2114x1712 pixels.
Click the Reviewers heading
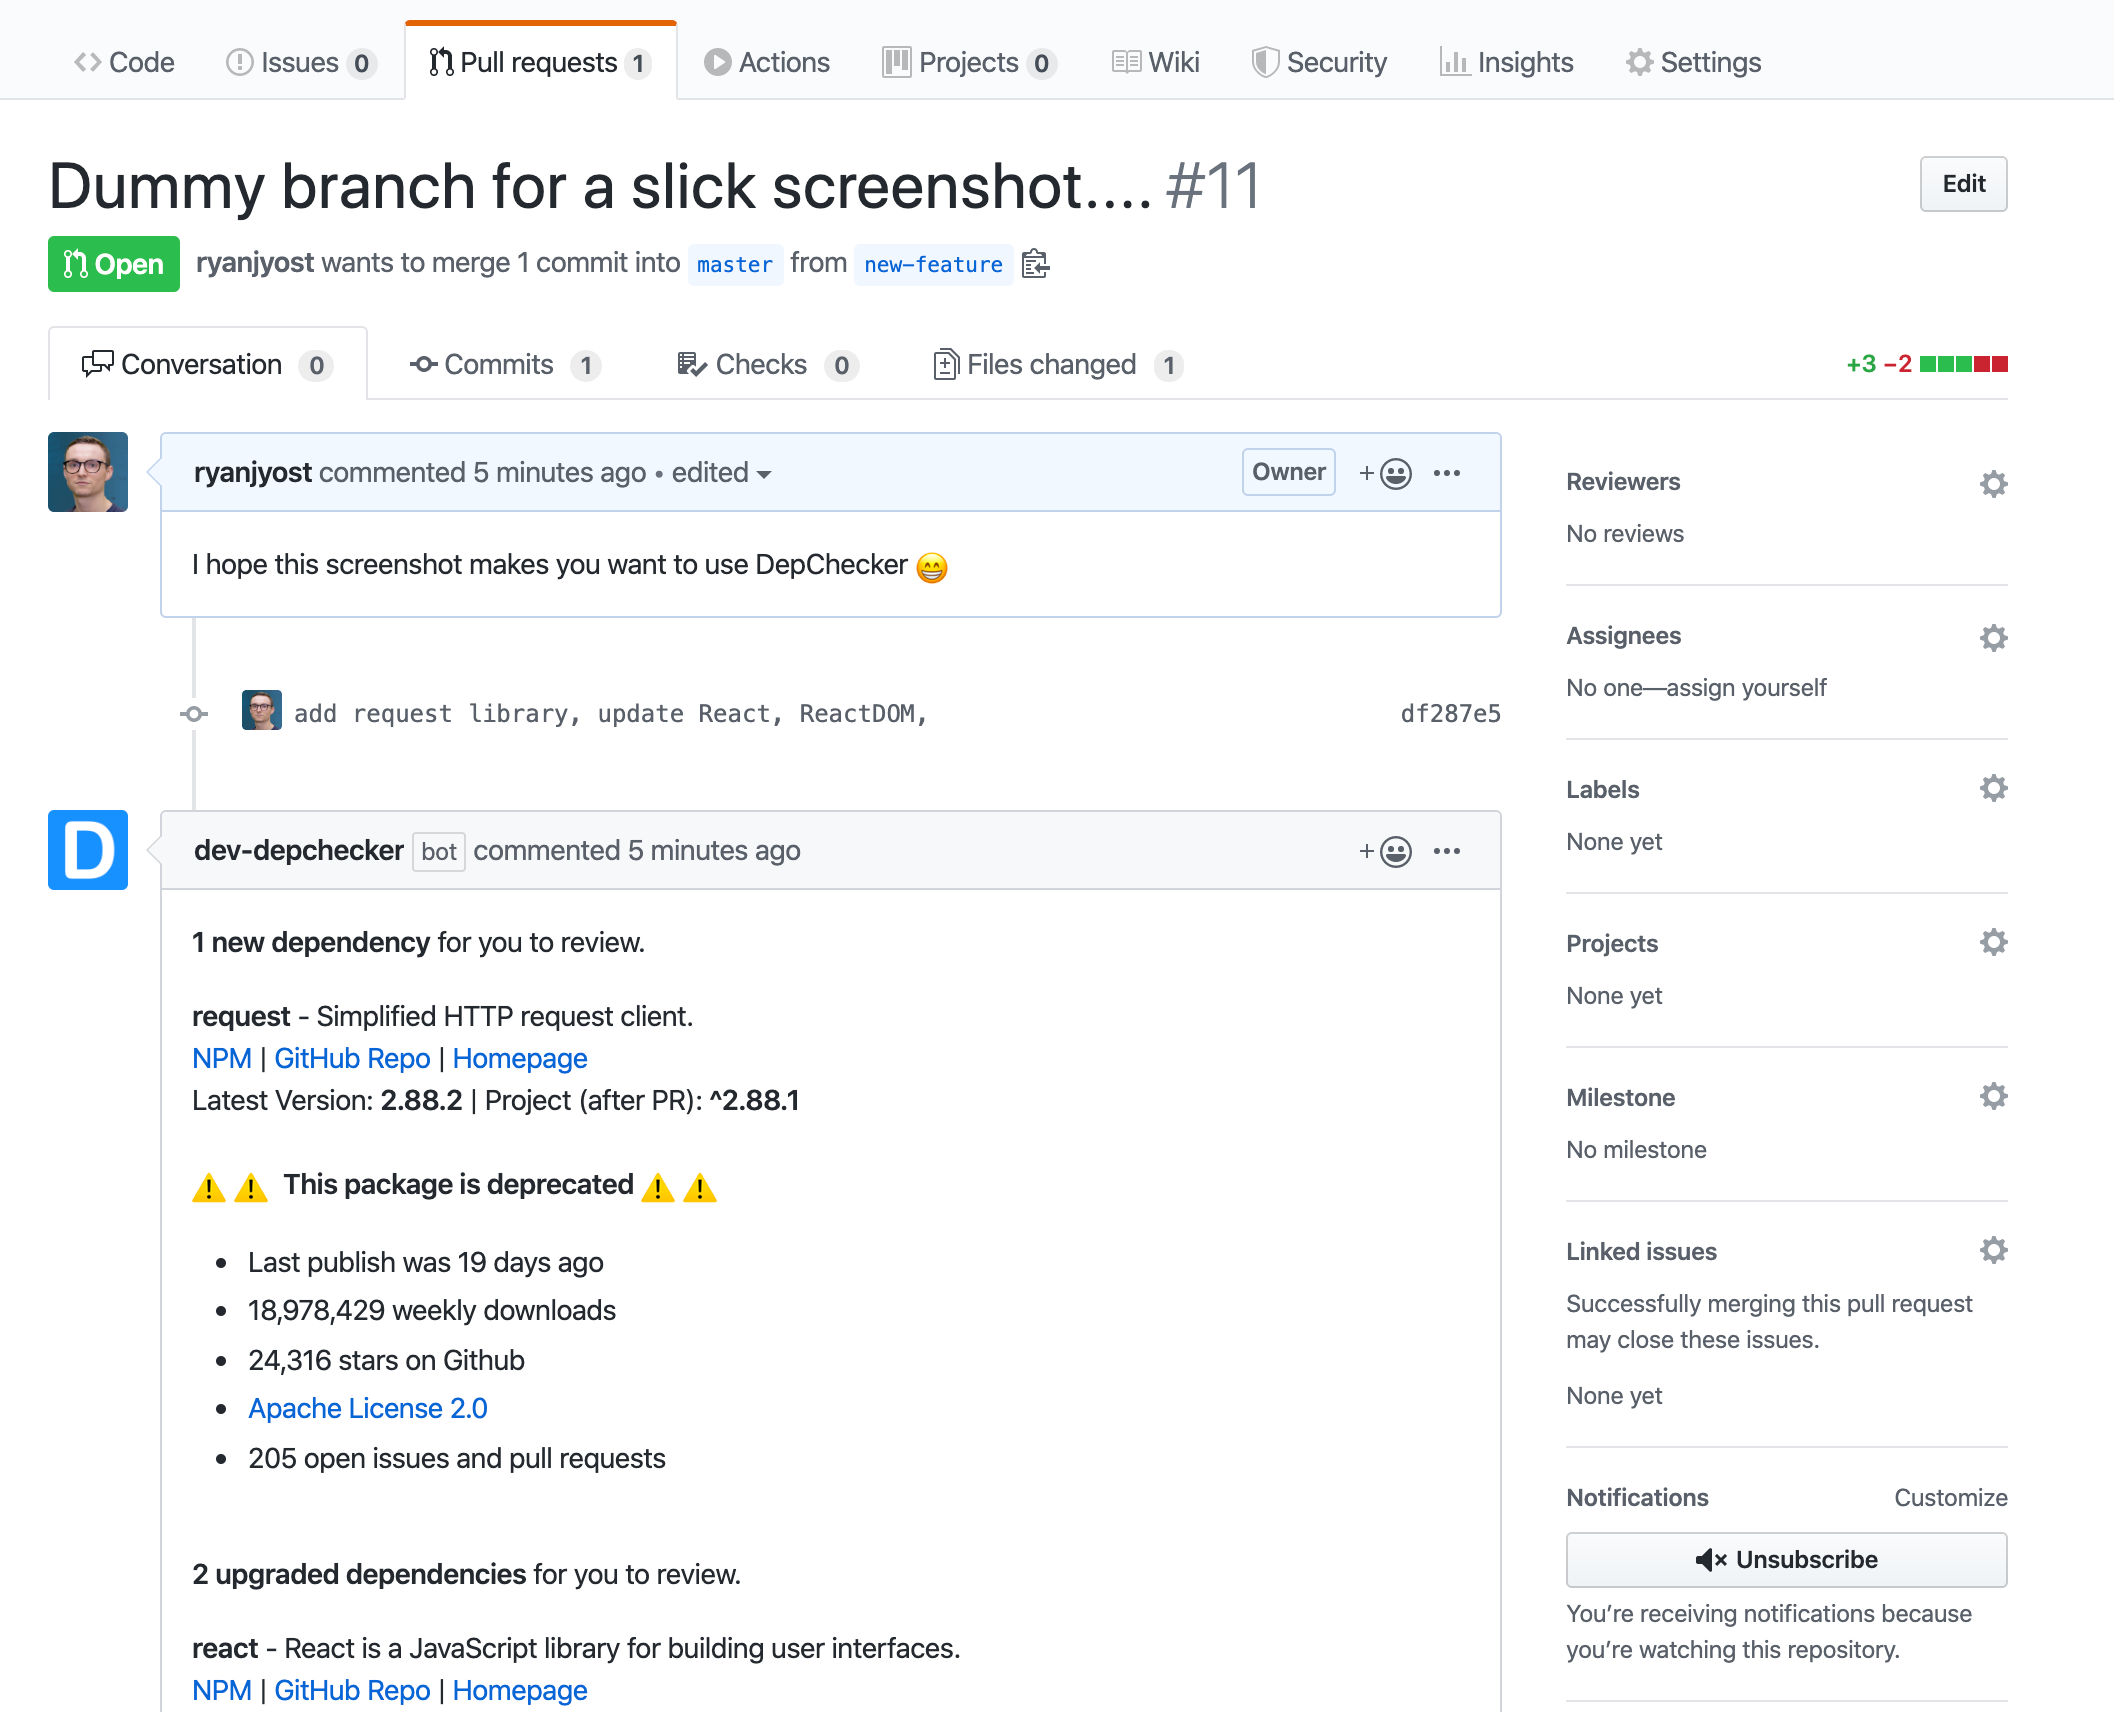coord(1623,482)
